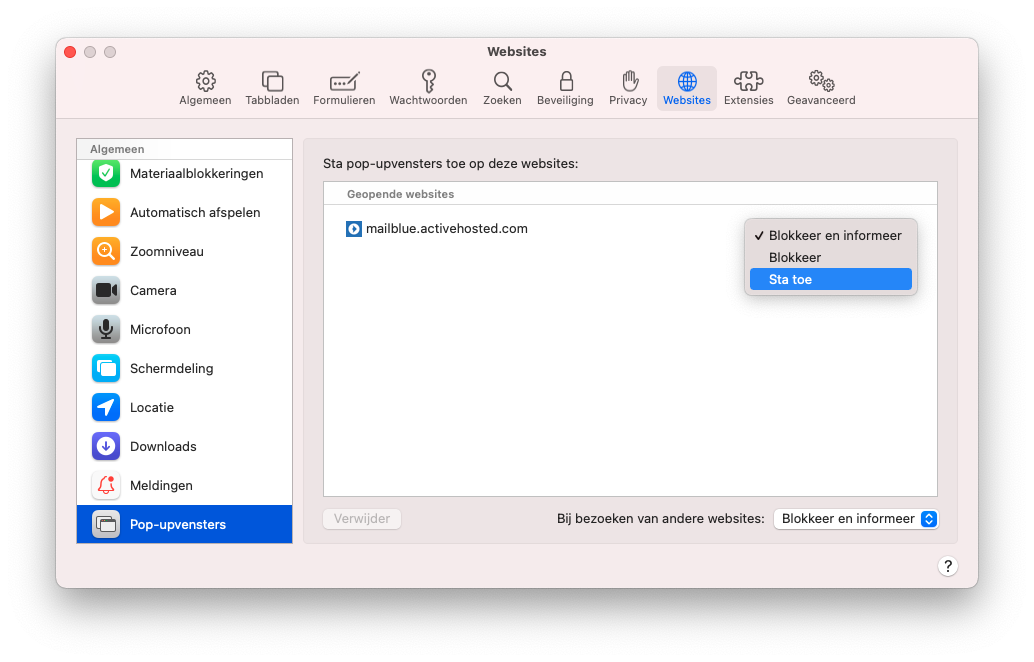
Task: Select the Websites globe tab
Action: (x=686, y=88)
